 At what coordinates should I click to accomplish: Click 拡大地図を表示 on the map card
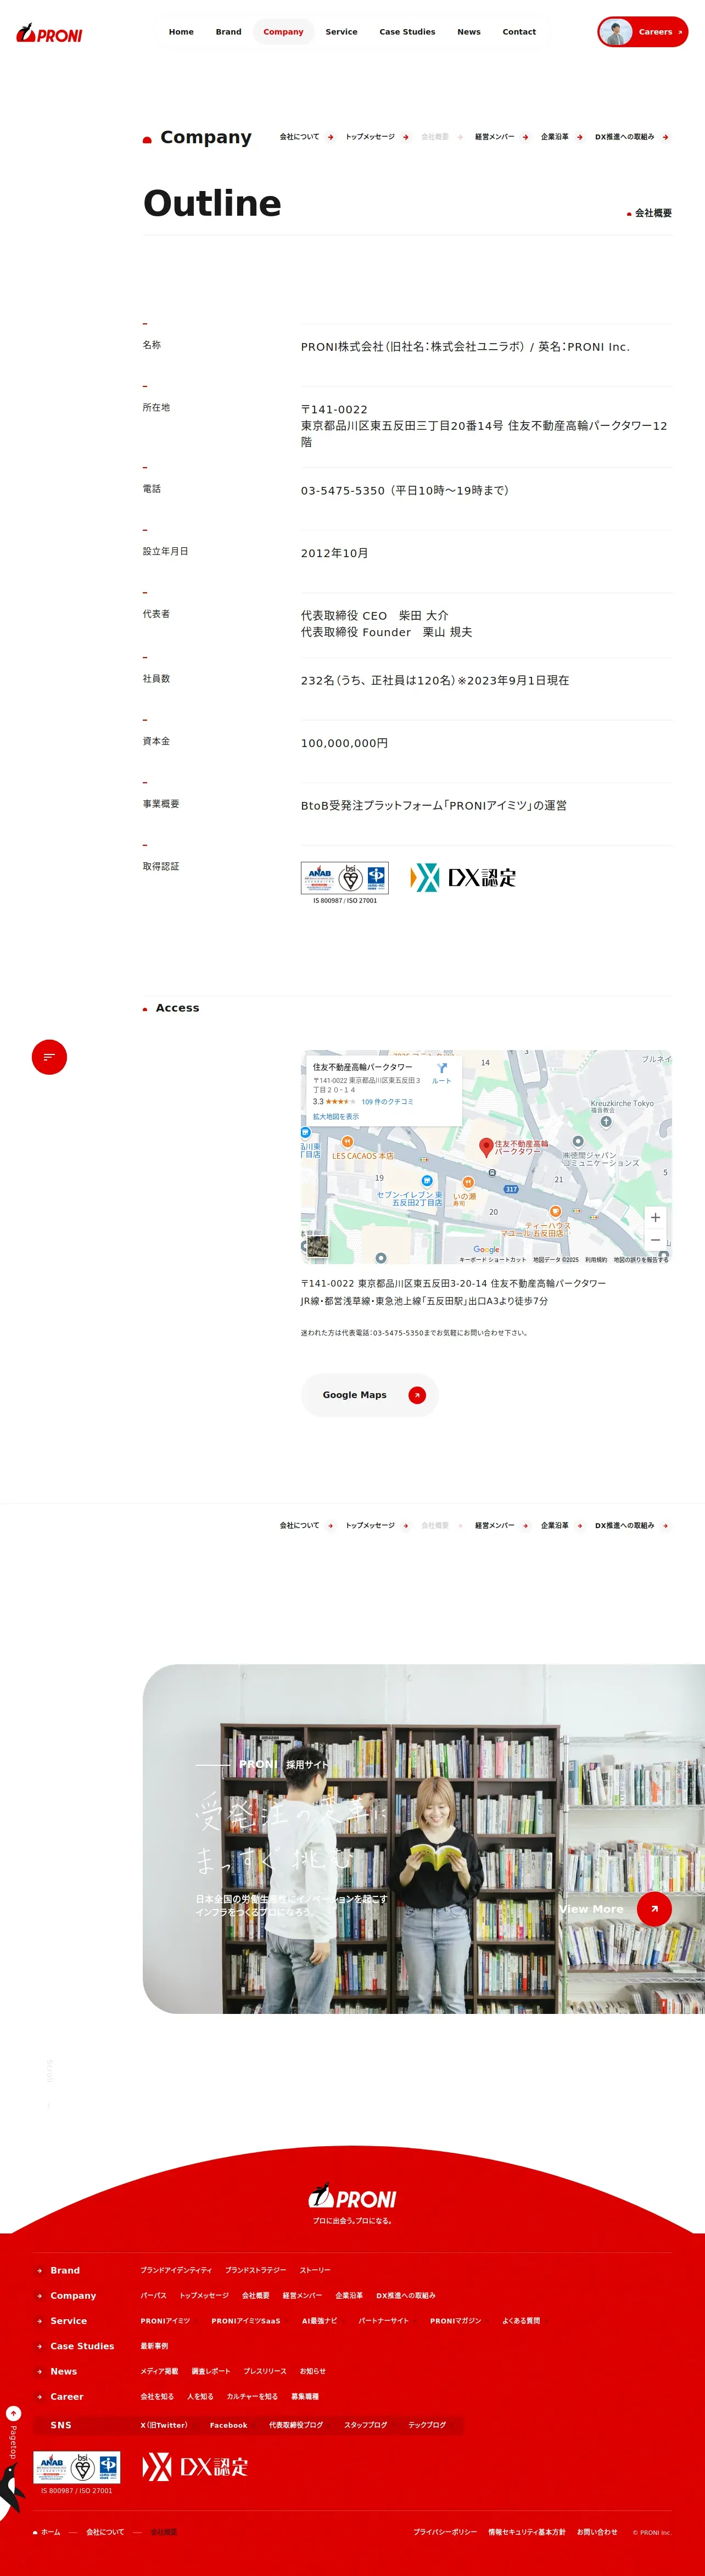[x=336, y=1116]
